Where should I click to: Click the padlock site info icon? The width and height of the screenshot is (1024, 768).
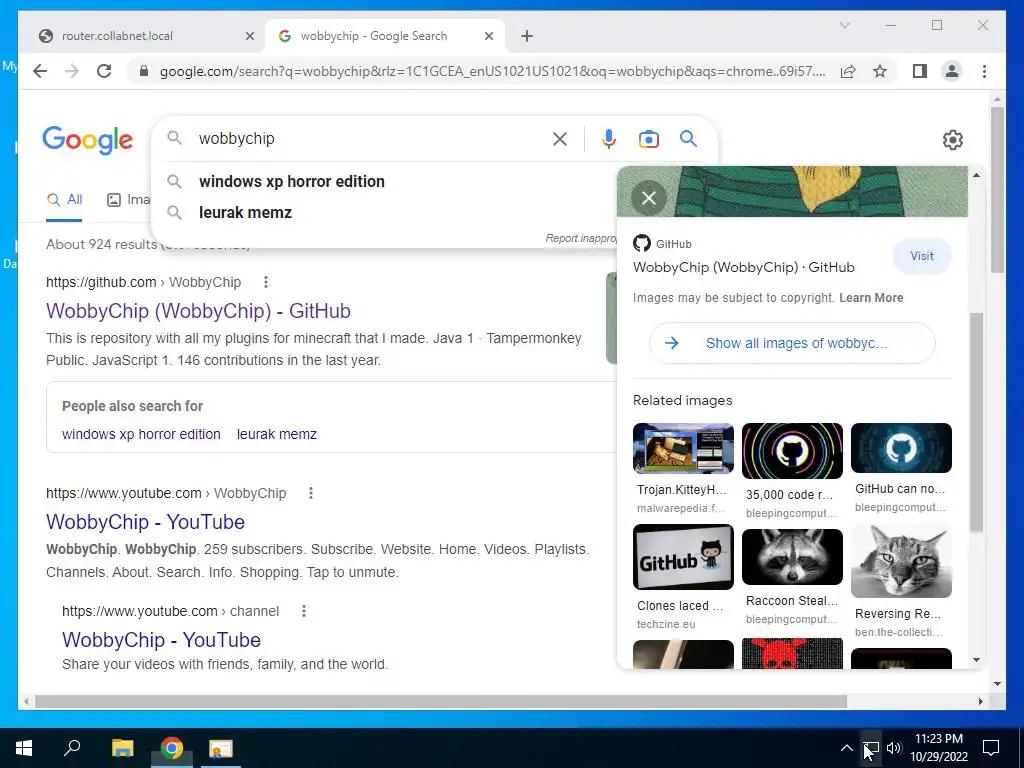coord(144,71)
